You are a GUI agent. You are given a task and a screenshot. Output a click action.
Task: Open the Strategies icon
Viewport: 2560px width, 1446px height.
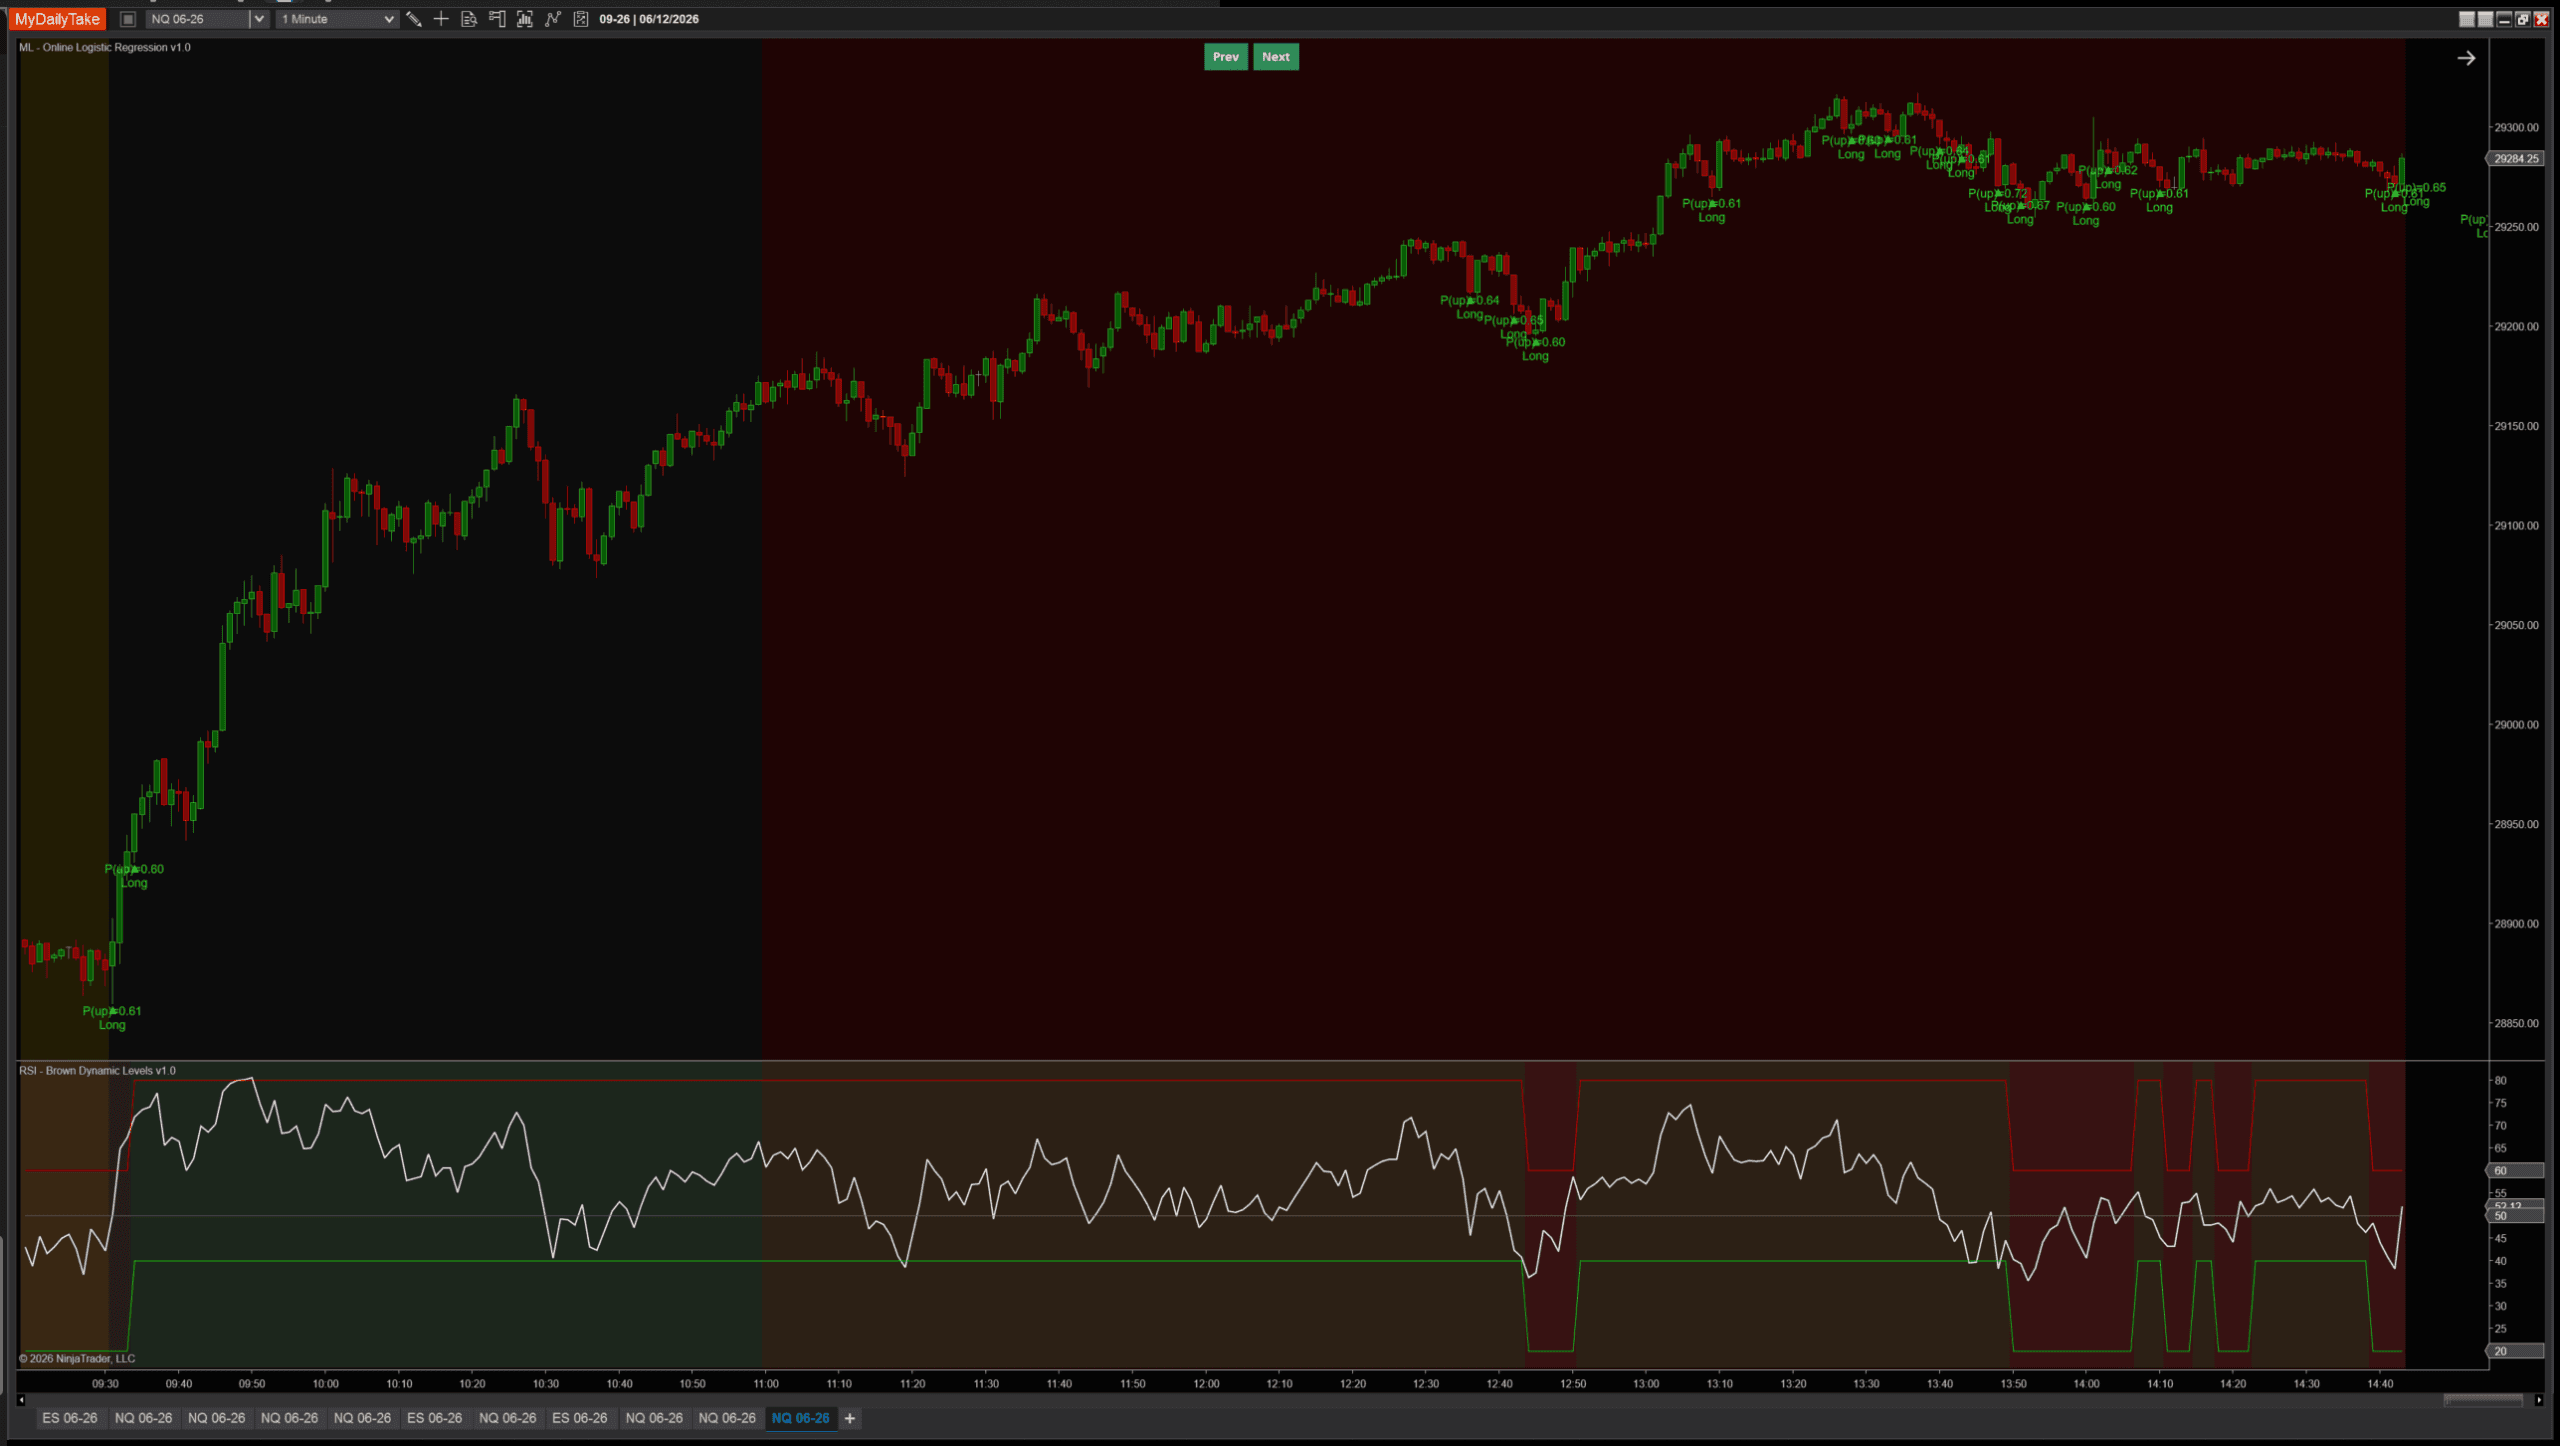coord(581,19)
